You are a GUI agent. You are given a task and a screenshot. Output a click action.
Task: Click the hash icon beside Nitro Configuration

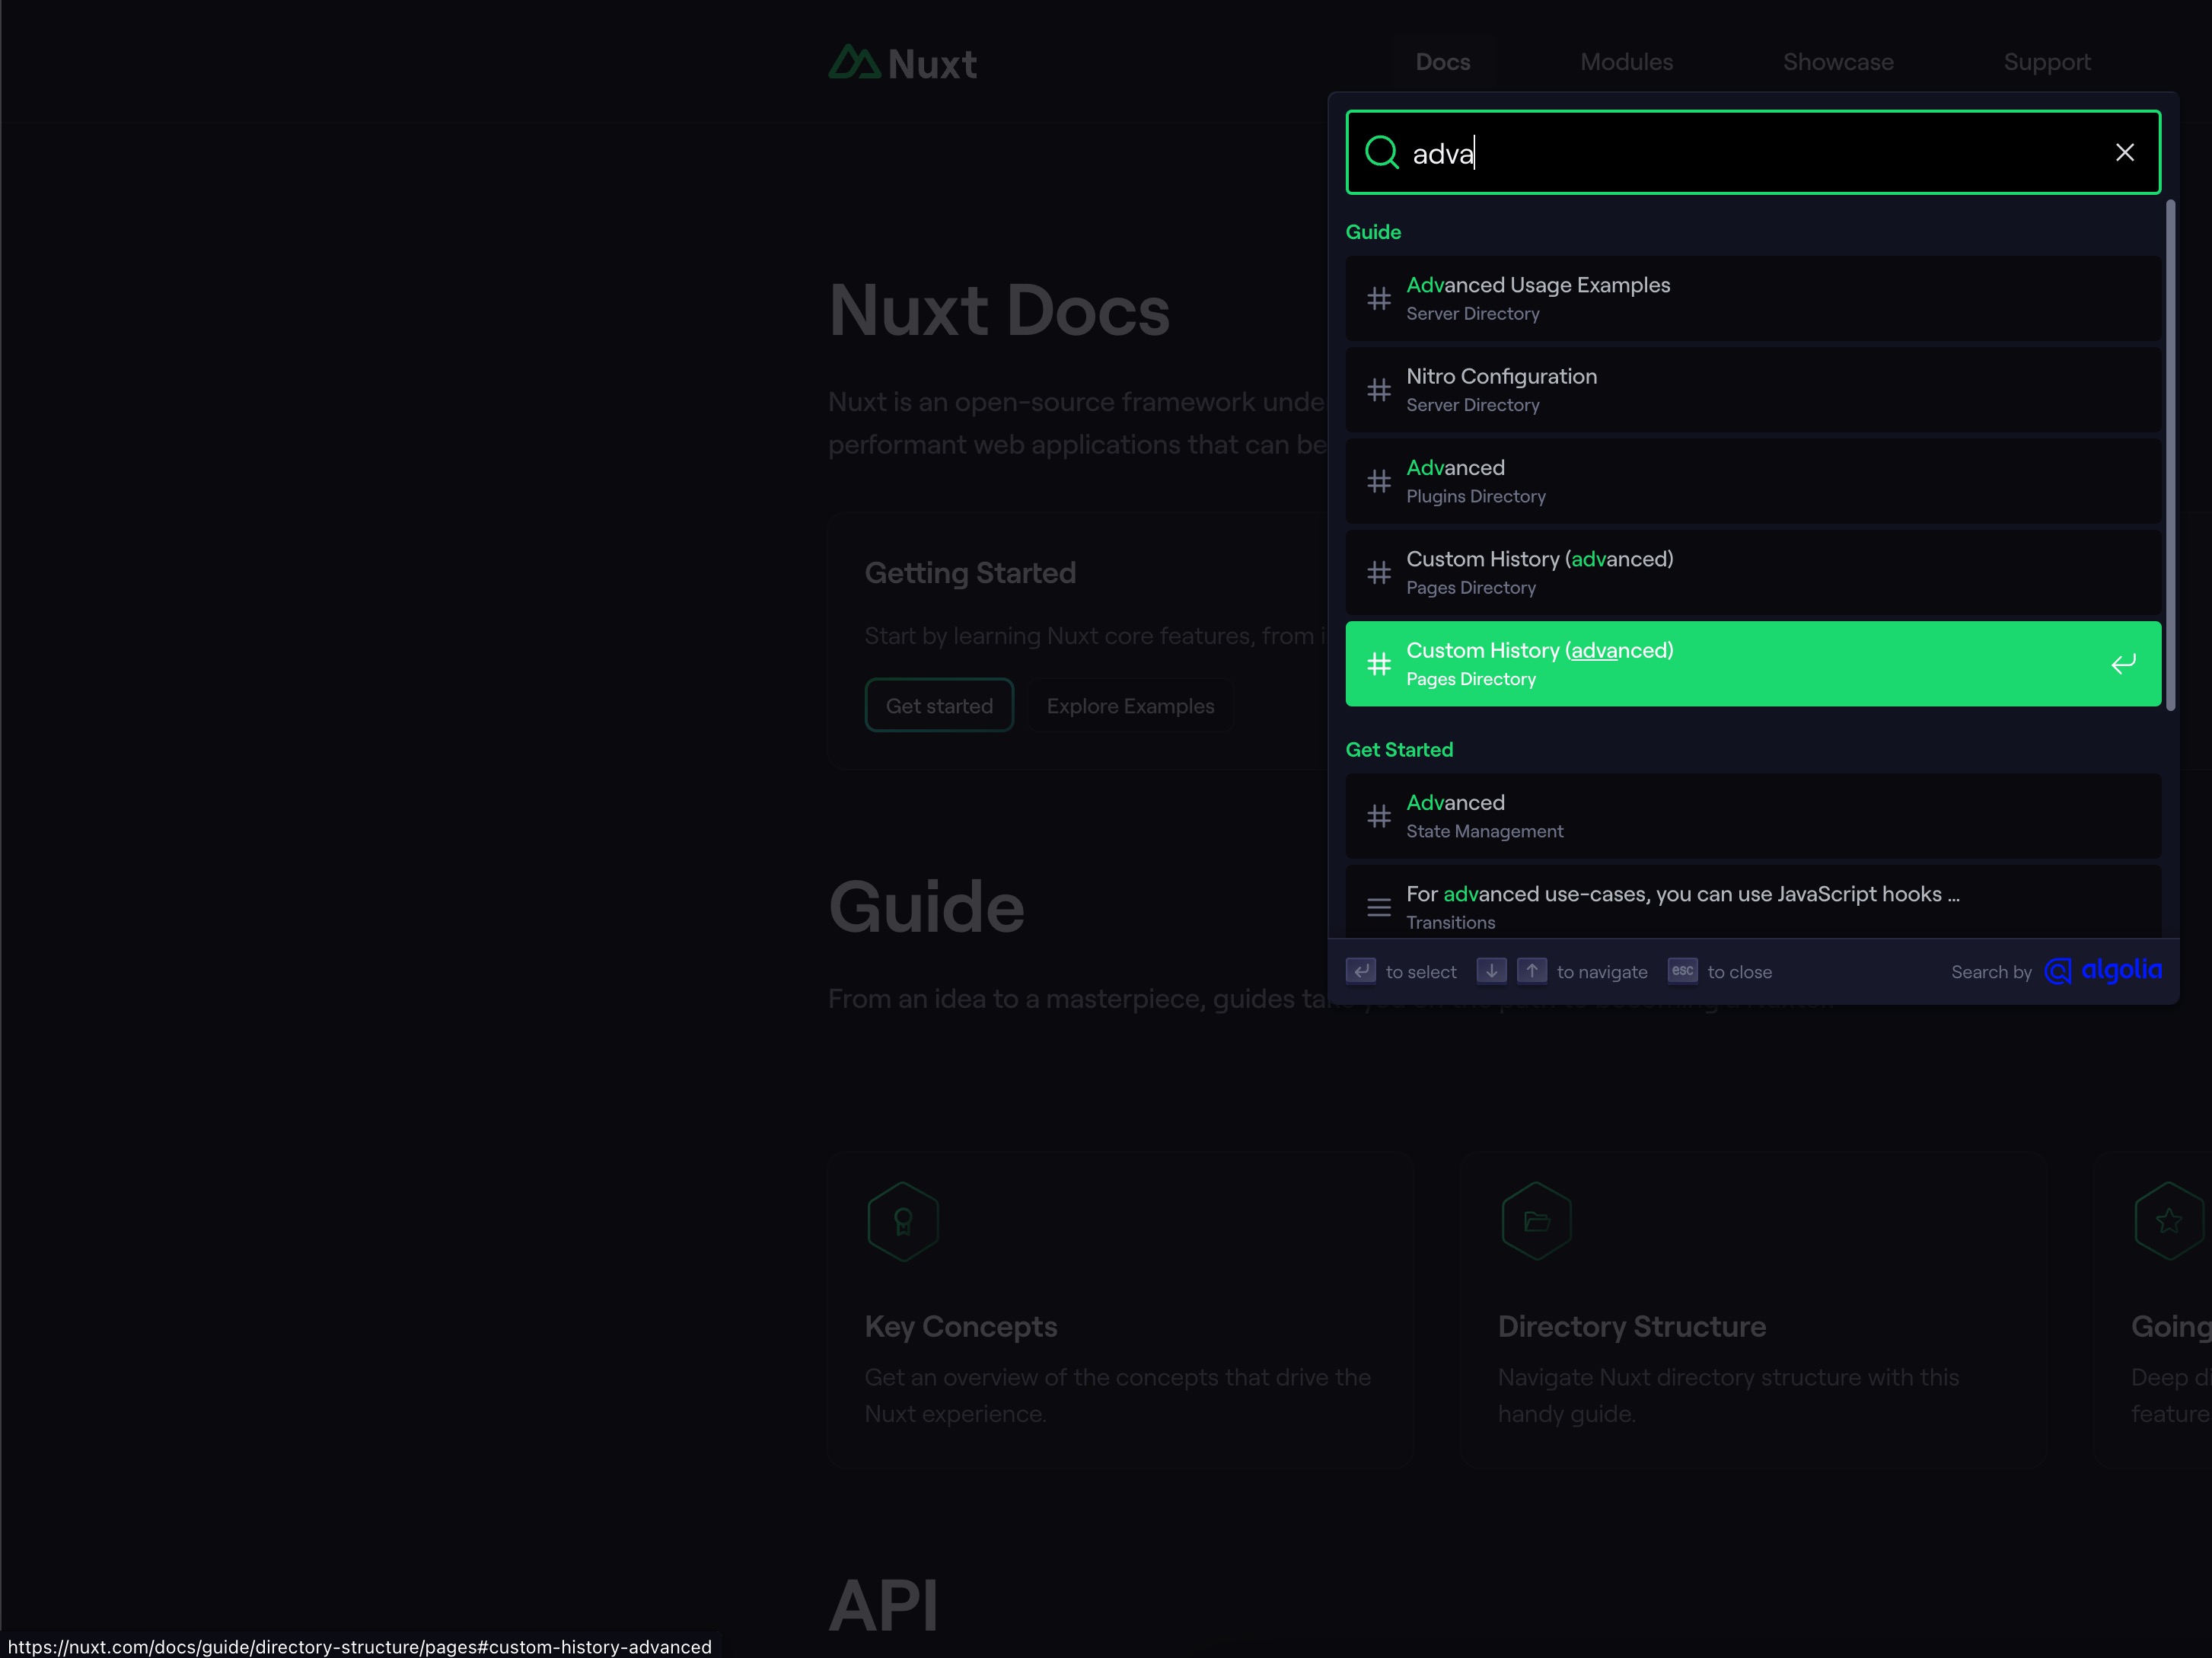(1379, 390)
